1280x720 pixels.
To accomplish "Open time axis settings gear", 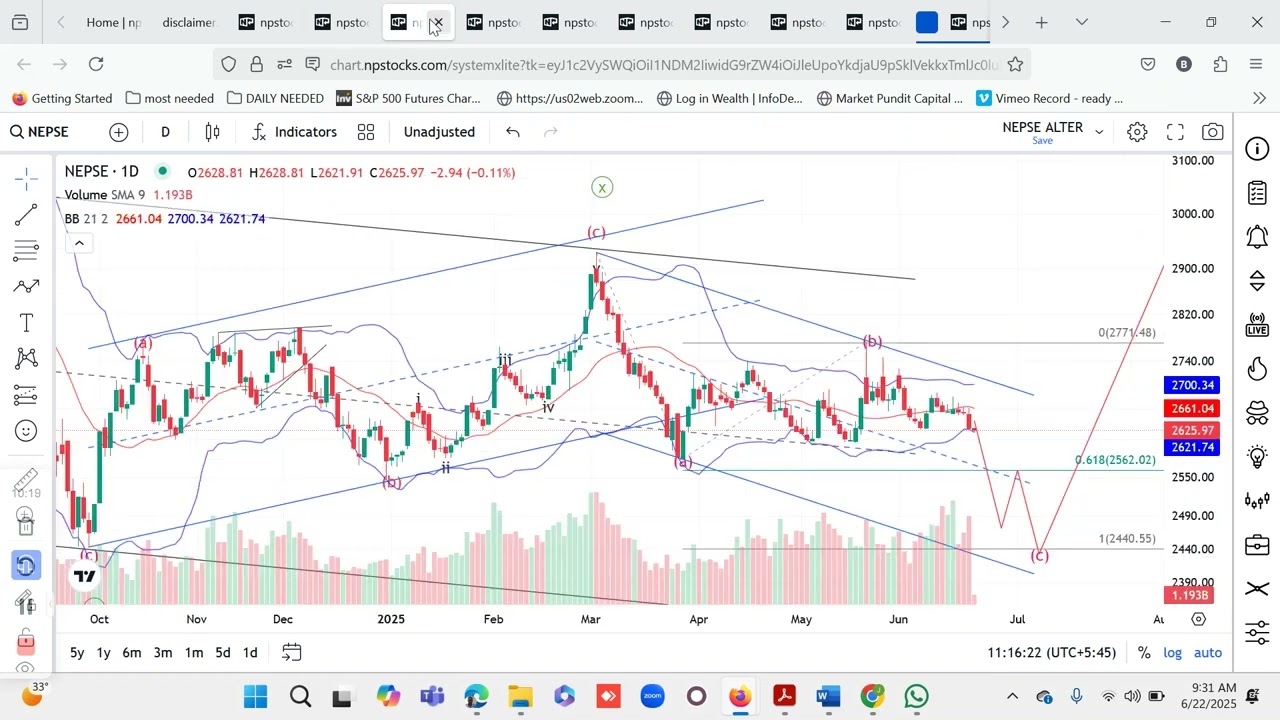I will (1198, 619).
